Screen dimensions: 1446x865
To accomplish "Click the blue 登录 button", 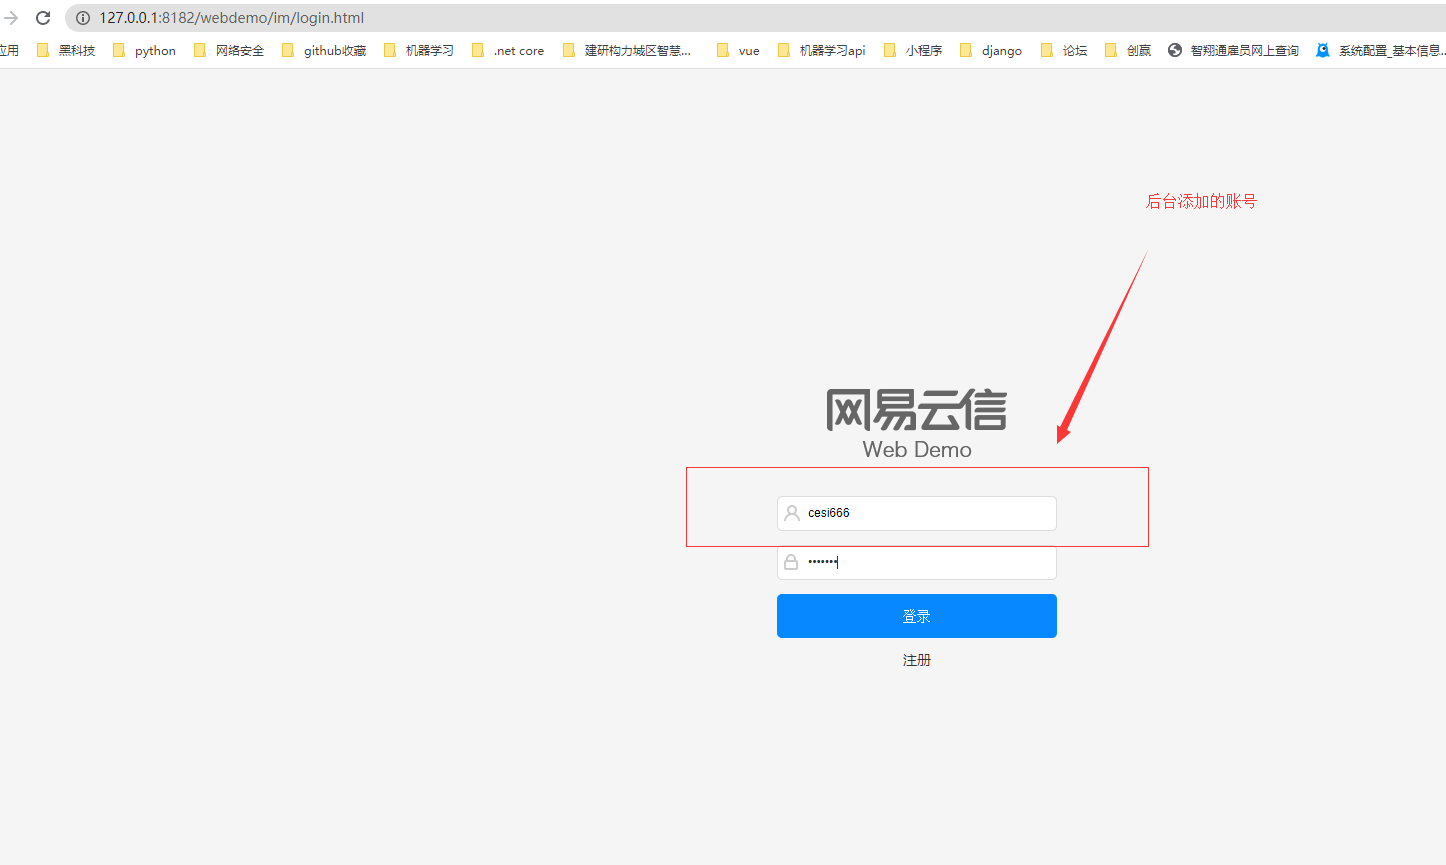I will [x=917, y=616].
